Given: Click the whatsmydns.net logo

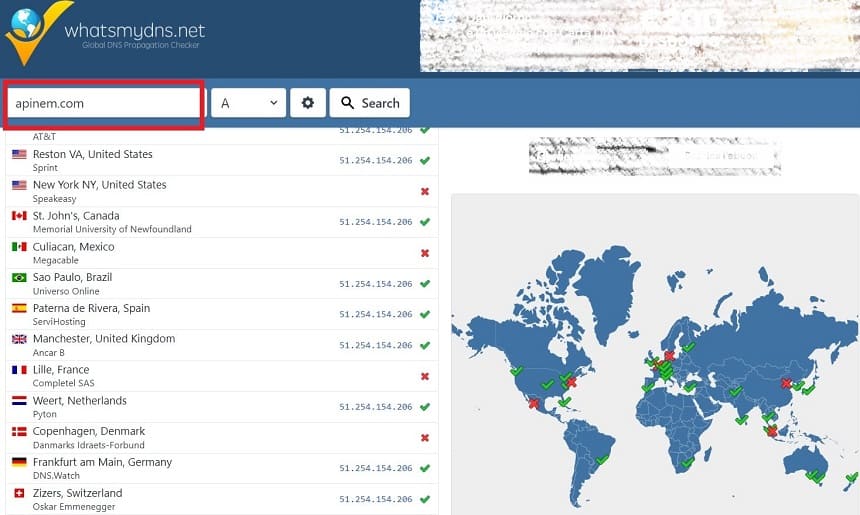Looking at the screenshot, I should click(x=105, y=33).
